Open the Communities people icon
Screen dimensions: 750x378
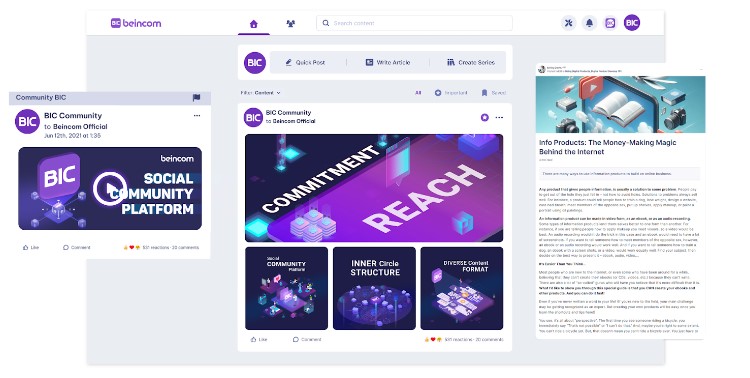pos(290,23)
